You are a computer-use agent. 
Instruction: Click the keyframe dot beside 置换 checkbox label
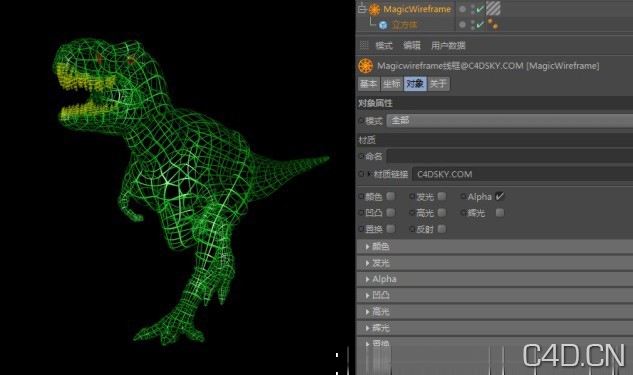(361, 229)
